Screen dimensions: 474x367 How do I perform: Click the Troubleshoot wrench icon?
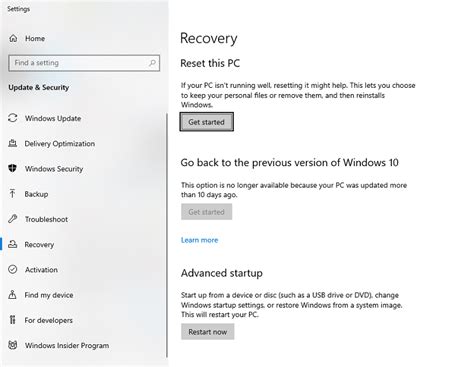[13, 219]
